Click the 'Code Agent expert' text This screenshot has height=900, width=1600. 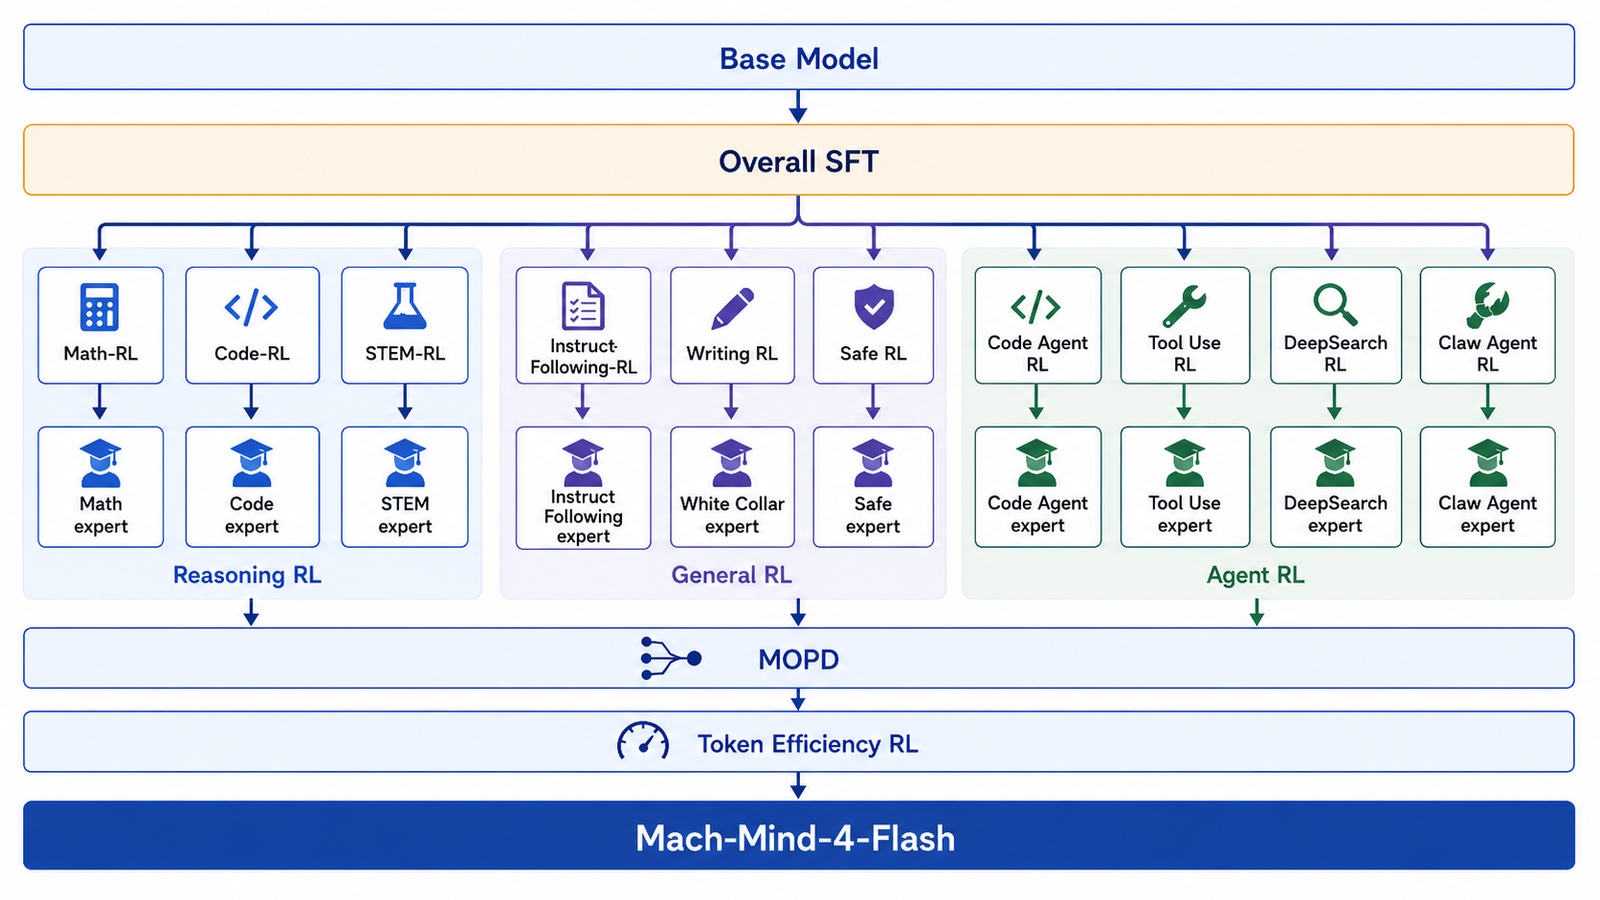coord(1037,514)
